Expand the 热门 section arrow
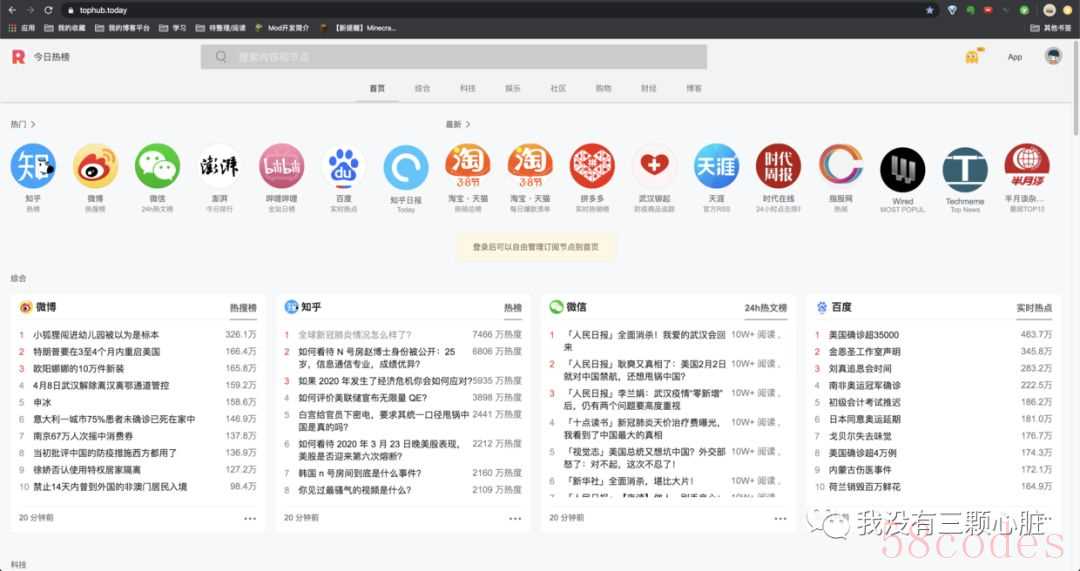Image resolution: width=1080 pixels, height=571 pixels. [34, 125]
